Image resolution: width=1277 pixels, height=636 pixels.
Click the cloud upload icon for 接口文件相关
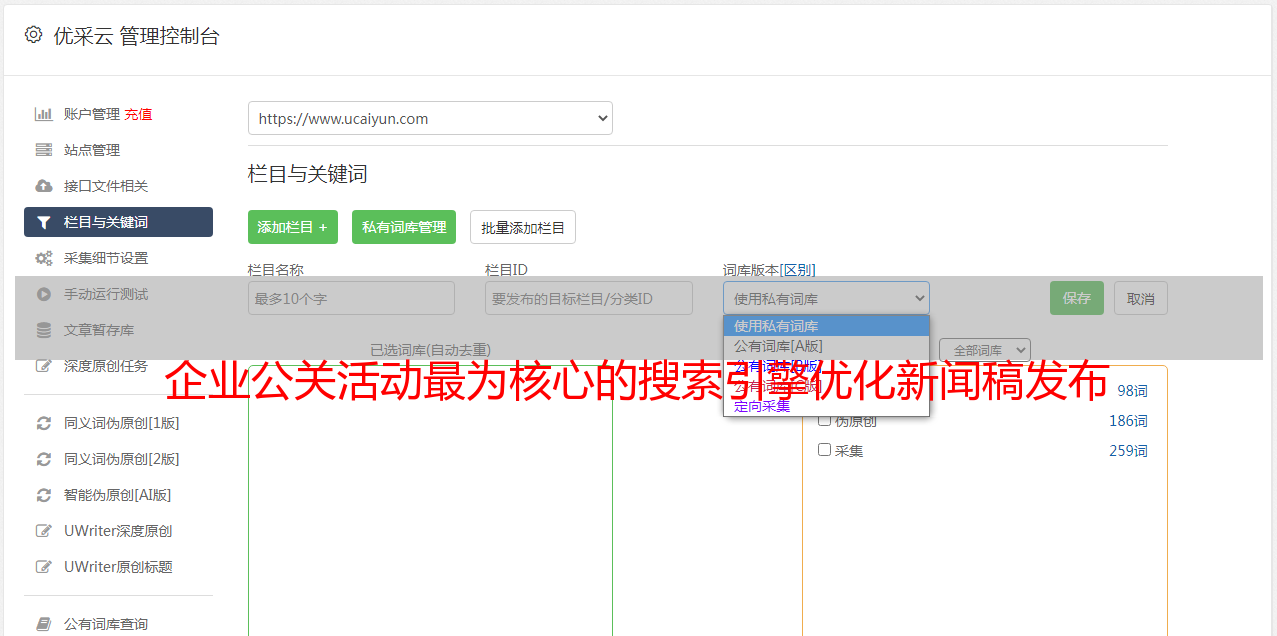44,186
